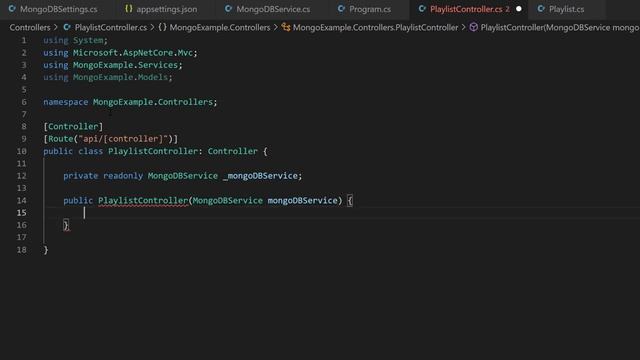Click the C# icon on Program.cs tab
This screenshot has height=360, width=640.
pyautogui.click(x=341, y=9)
